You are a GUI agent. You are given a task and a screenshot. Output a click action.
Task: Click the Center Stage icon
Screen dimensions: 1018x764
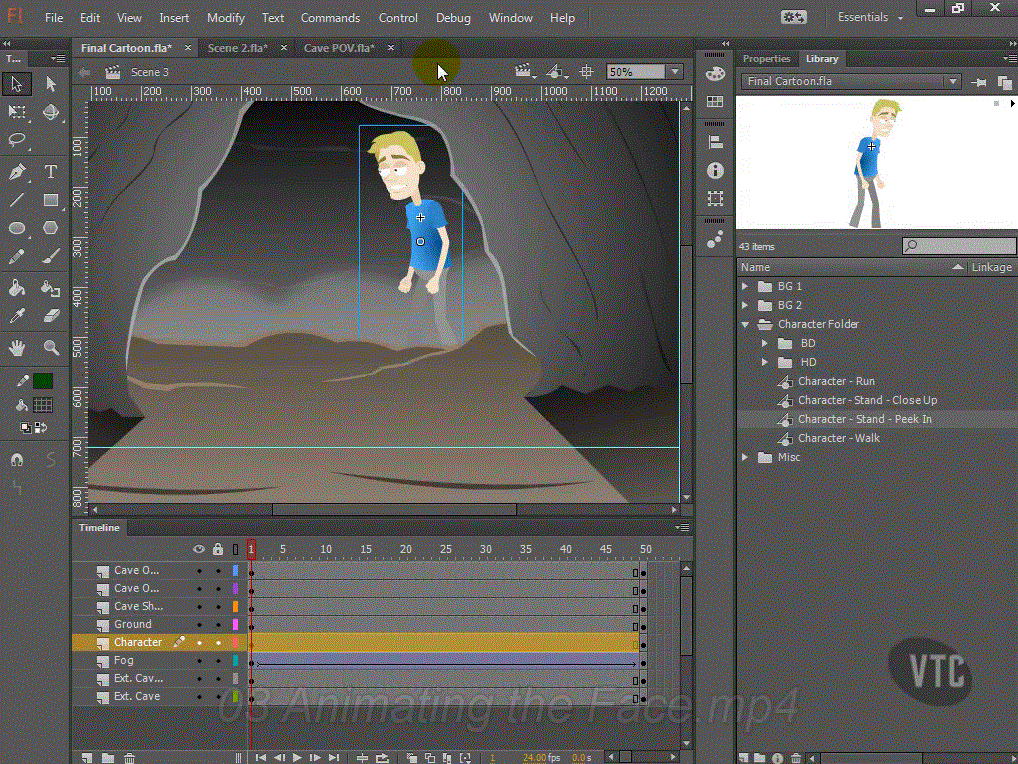point(586,71)
